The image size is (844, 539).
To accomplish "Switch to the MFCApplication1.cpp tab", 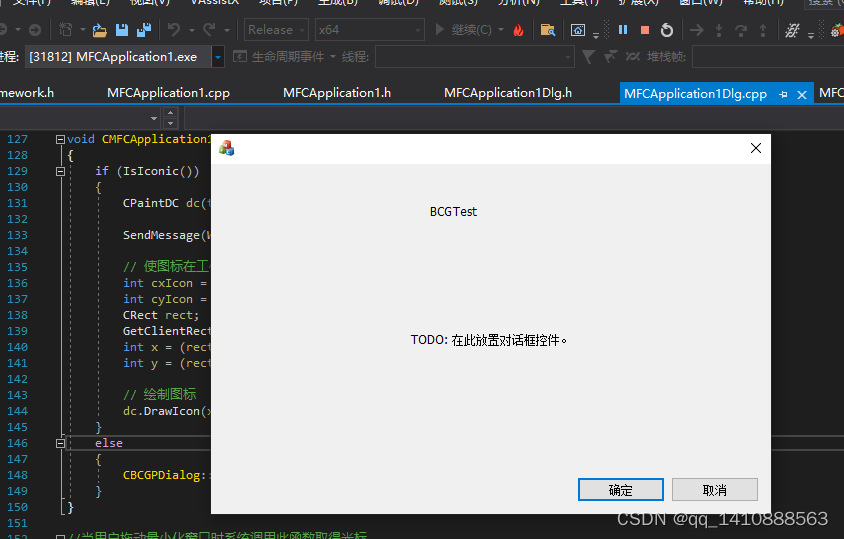I will [168, 93].
